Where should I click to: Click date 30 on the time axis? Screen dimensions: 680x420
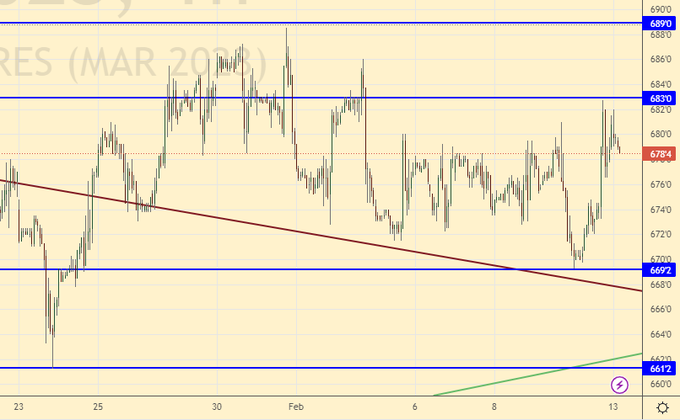(217, 407)
